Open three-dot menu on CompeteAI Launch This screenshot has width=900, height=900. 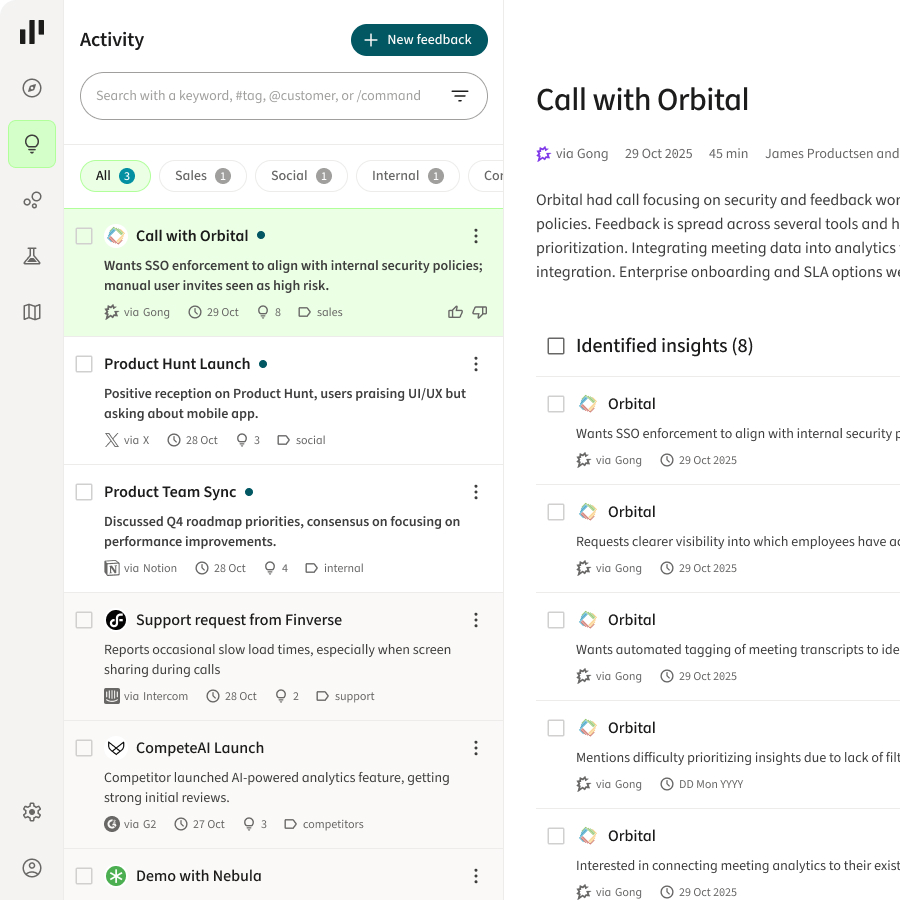pos(476,748)
